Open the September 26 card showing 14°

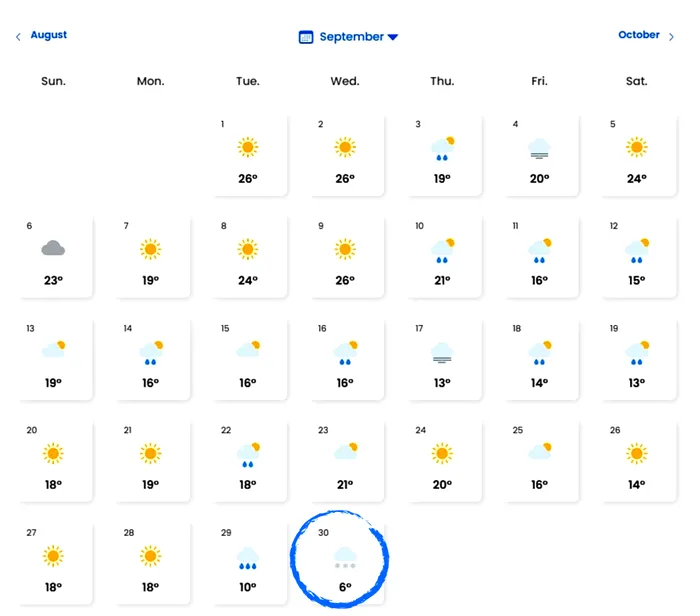[x=640, y=462]
